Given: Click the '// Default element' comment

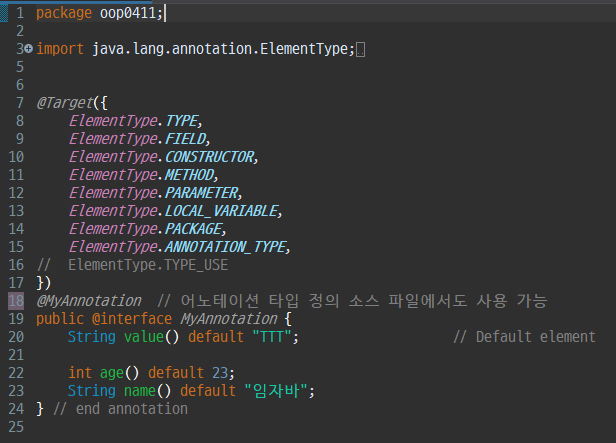Looking at the screenshot, I should tap(524, 337).
